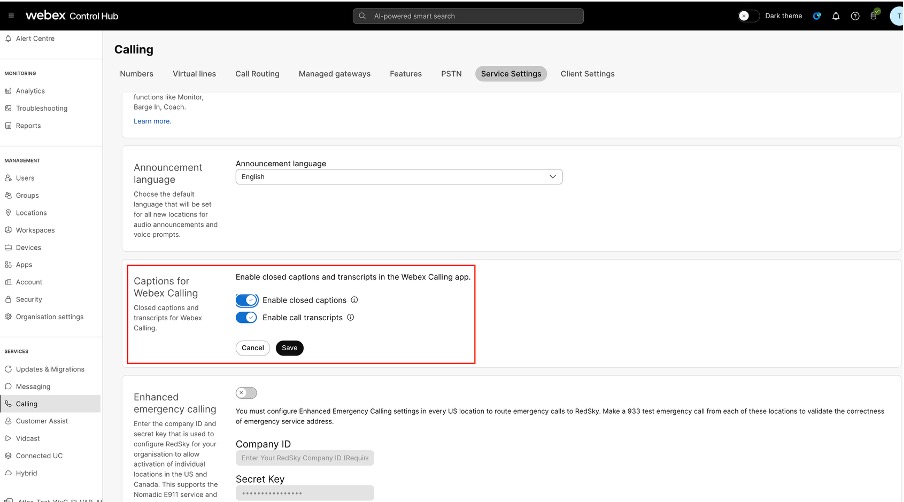The image size is (904, 502).
Task: Click the Cancel button
Action: coord(253,348)
